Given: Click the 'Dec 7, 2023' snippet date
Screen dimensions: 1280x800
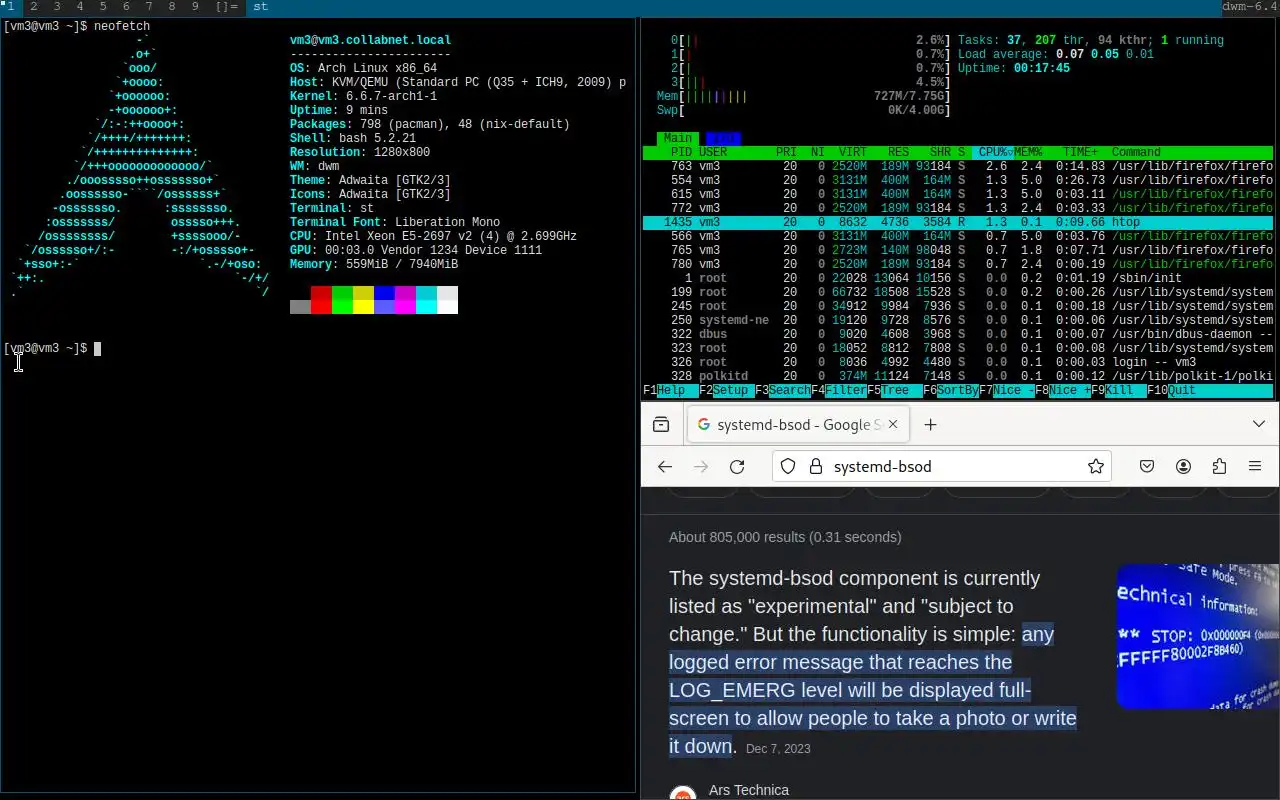Looking at the screenshot, I should coord(778,748).
